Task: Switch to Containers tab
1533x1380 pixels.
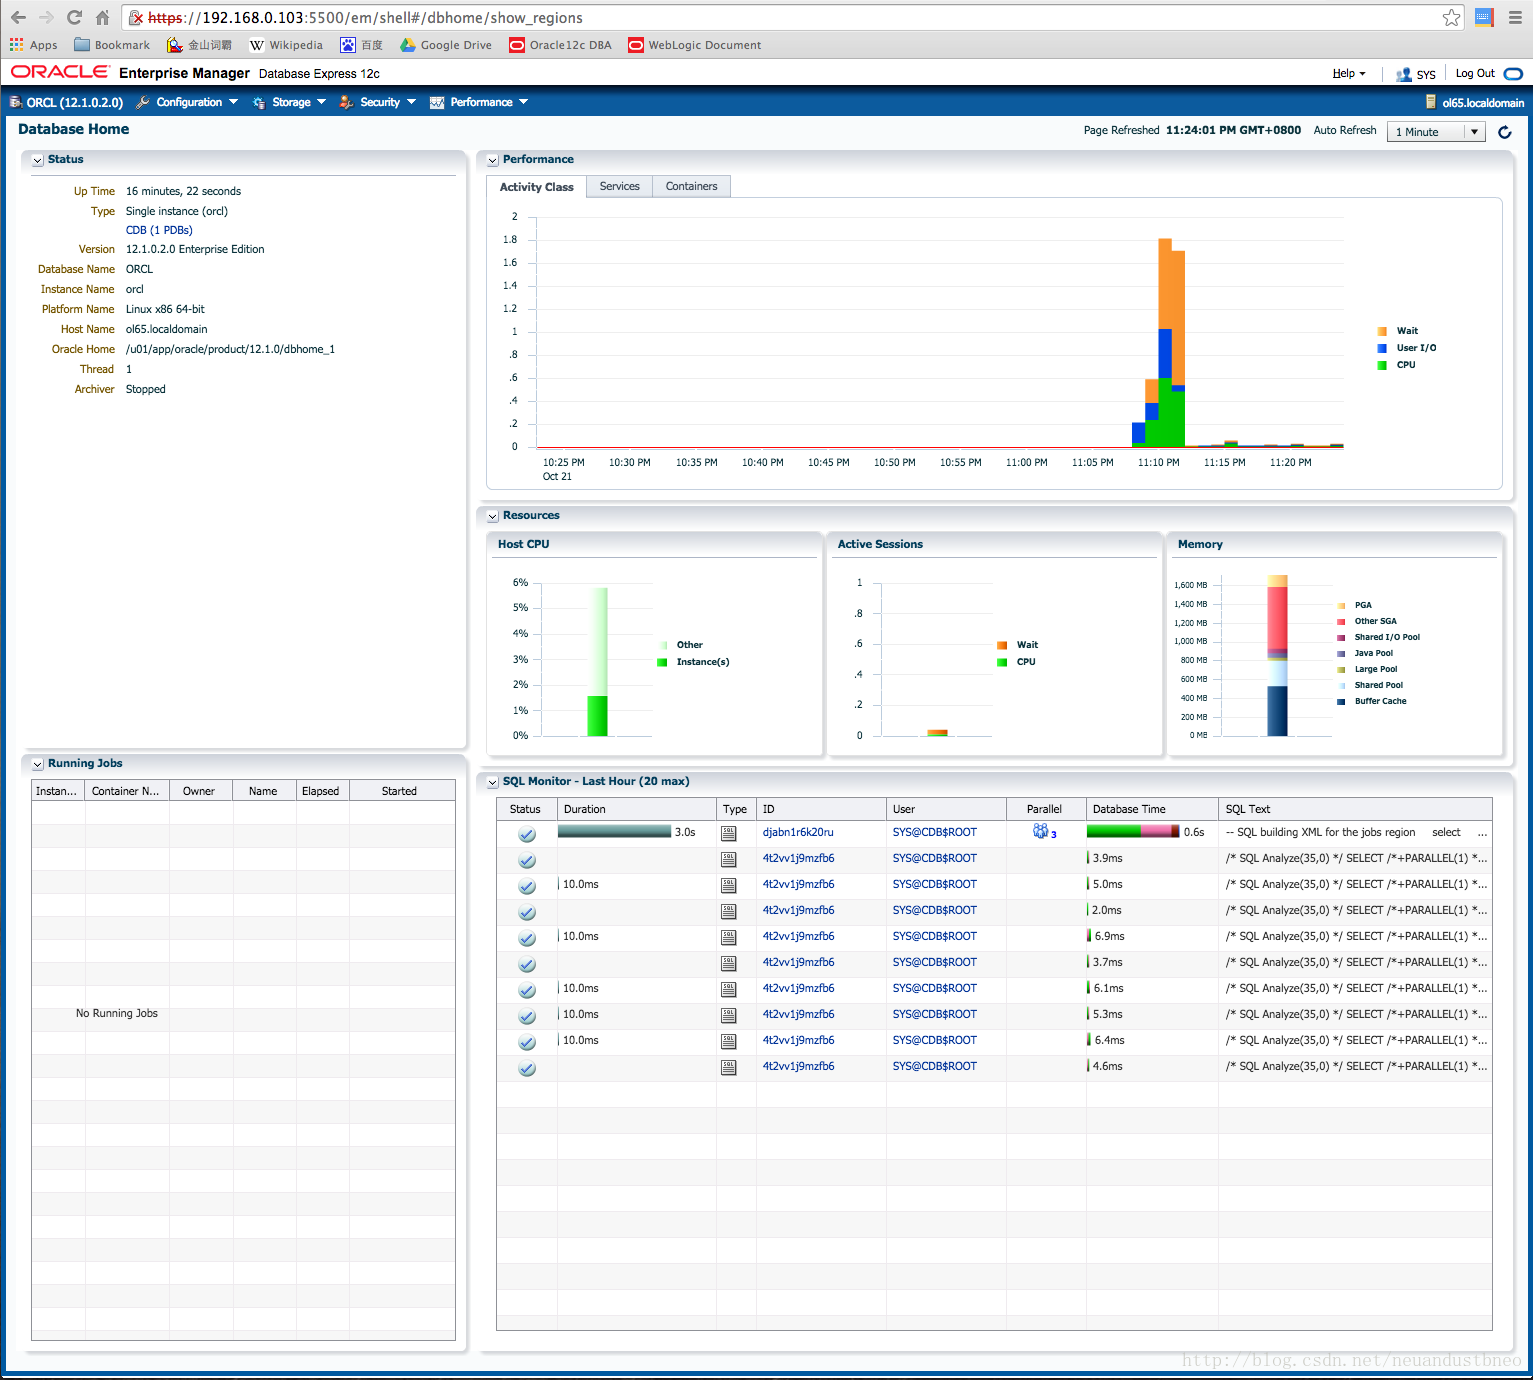Action: click(691, 186)
